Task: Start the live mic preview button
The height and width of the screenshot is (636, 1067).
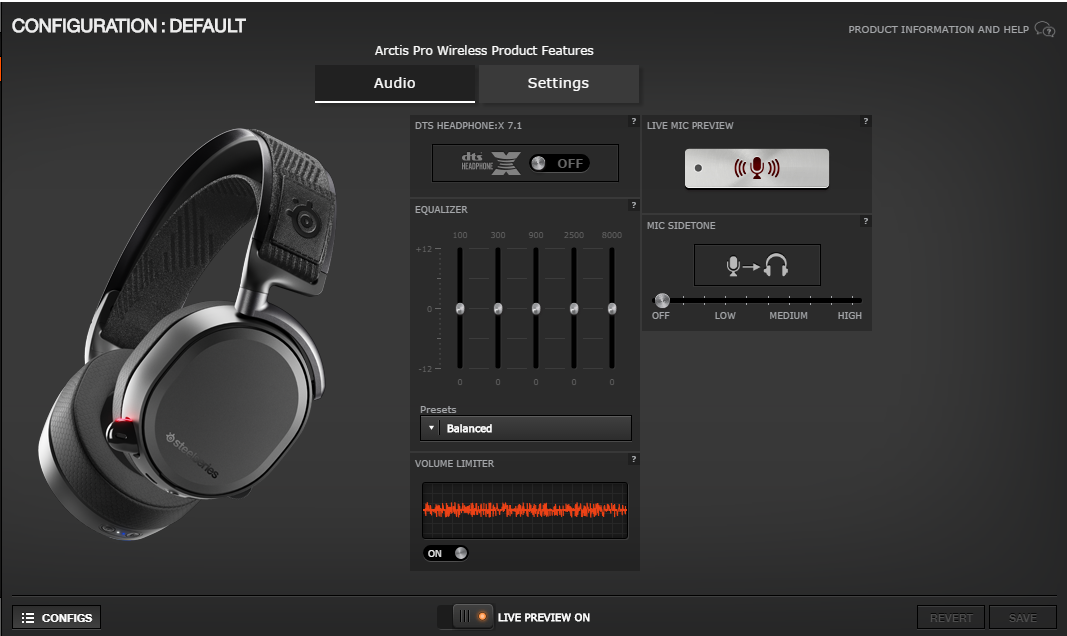Action: pos(757,168)
